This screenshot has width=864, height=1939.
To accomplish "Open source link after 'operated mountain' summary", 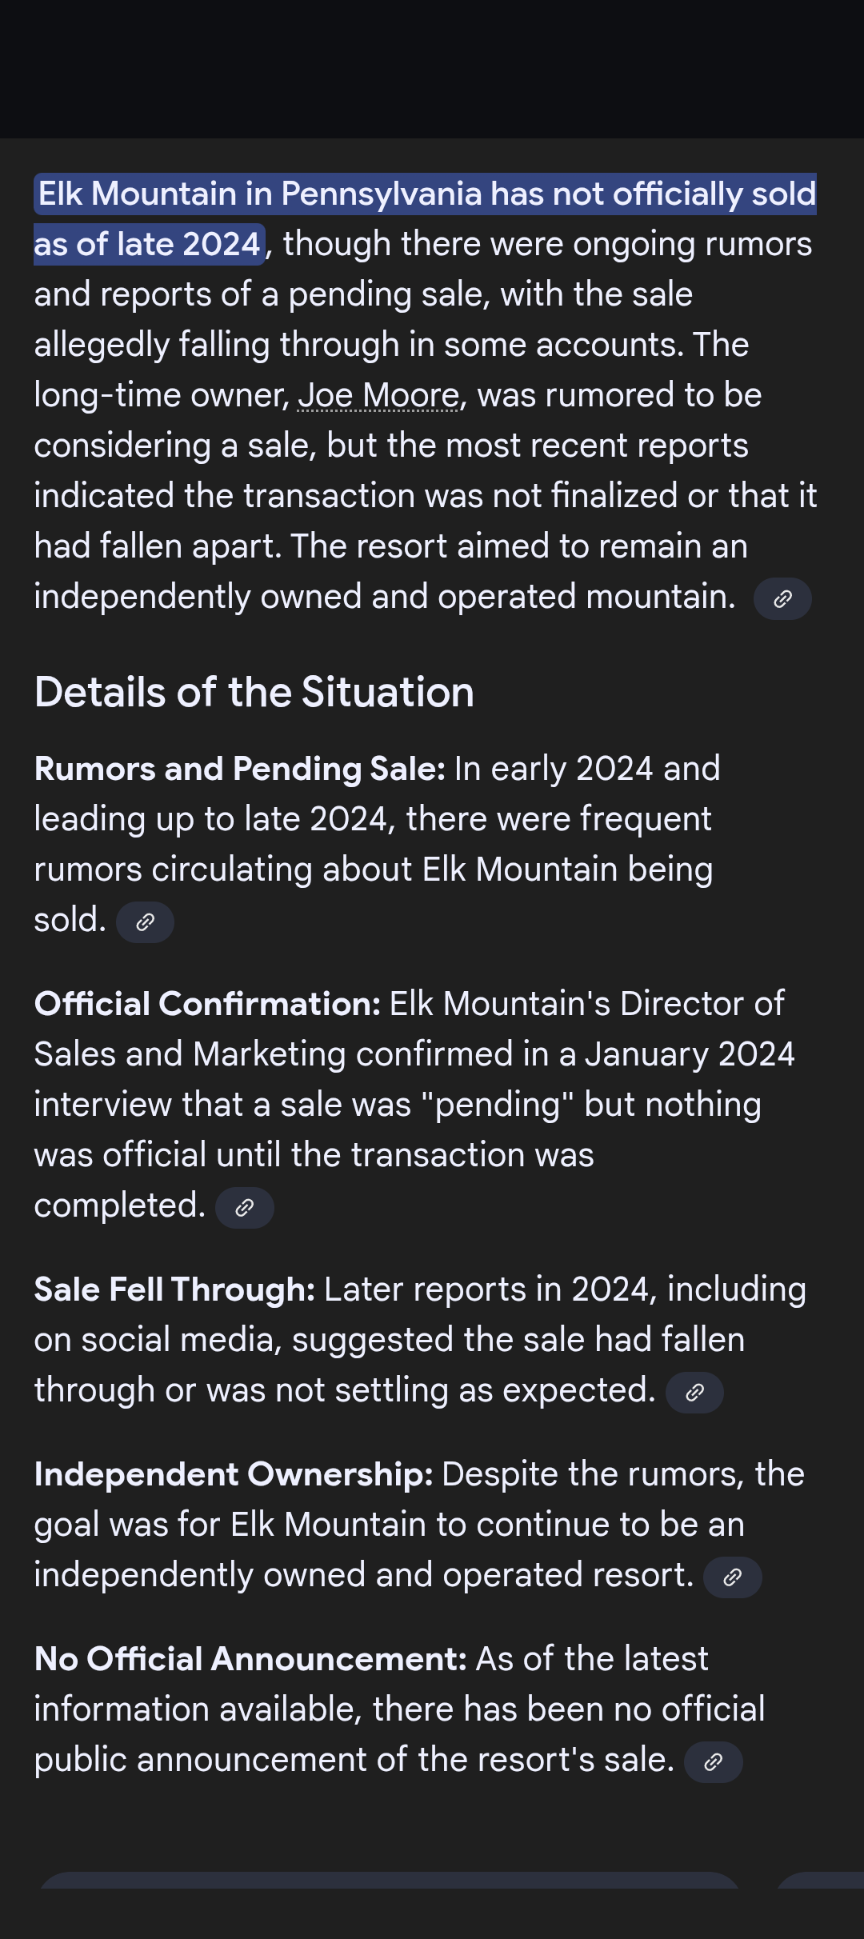I will [x=782, y=599].
